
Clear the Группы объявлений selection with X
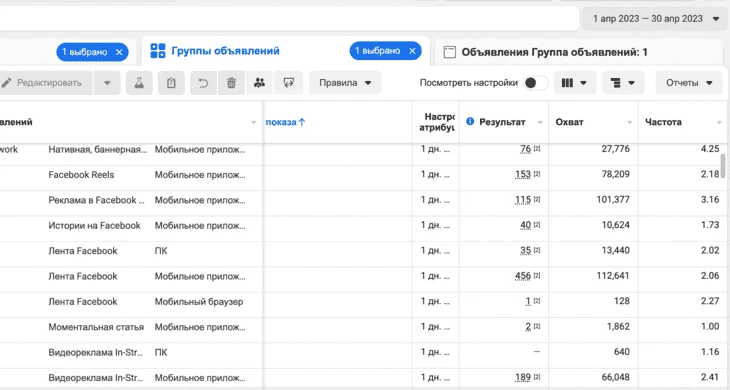412,51
